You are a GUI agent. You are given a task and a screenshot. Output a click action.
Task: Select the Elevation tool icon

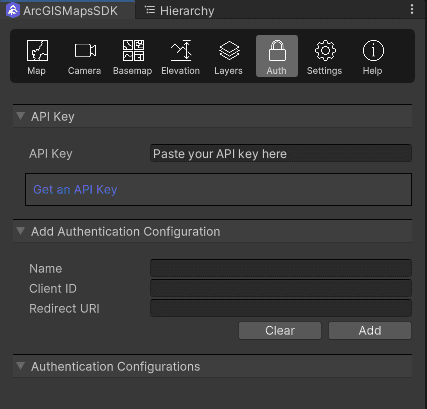pyautogui.click(x=181, y=56)
